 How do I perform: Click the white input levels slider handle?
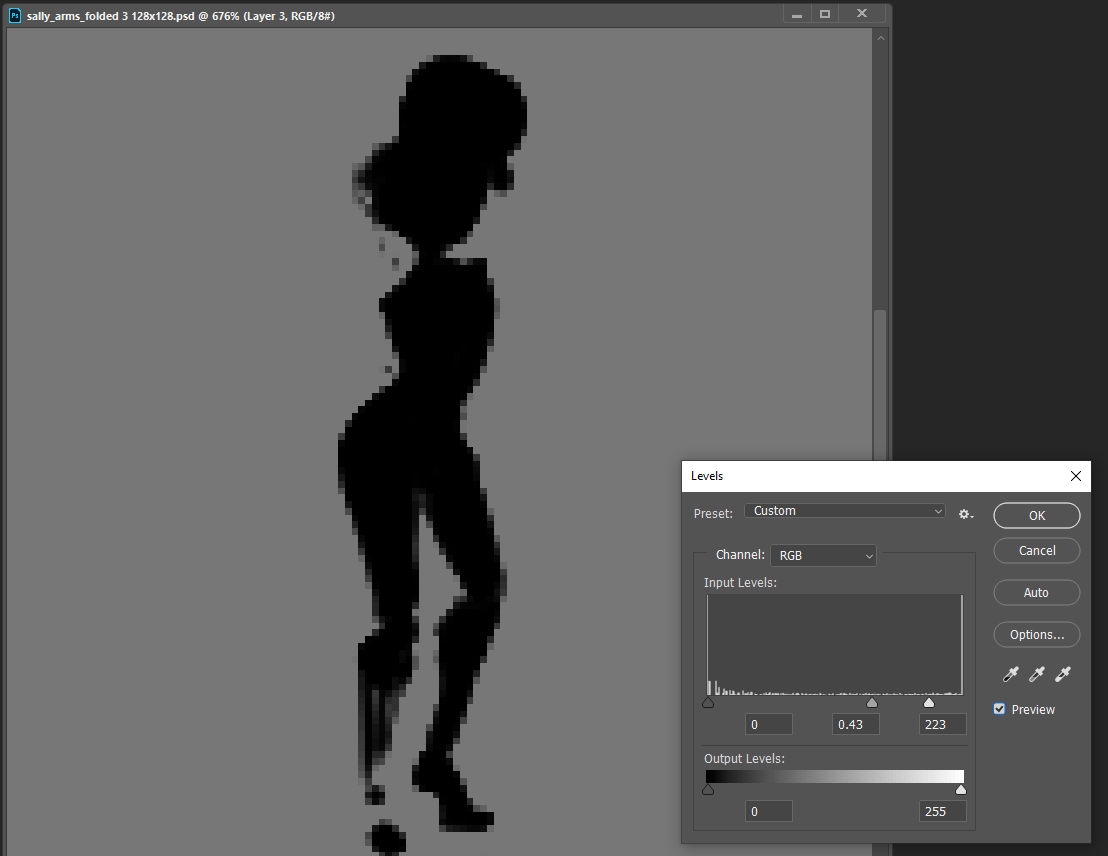pyautogui.click(x=929, y=703)
